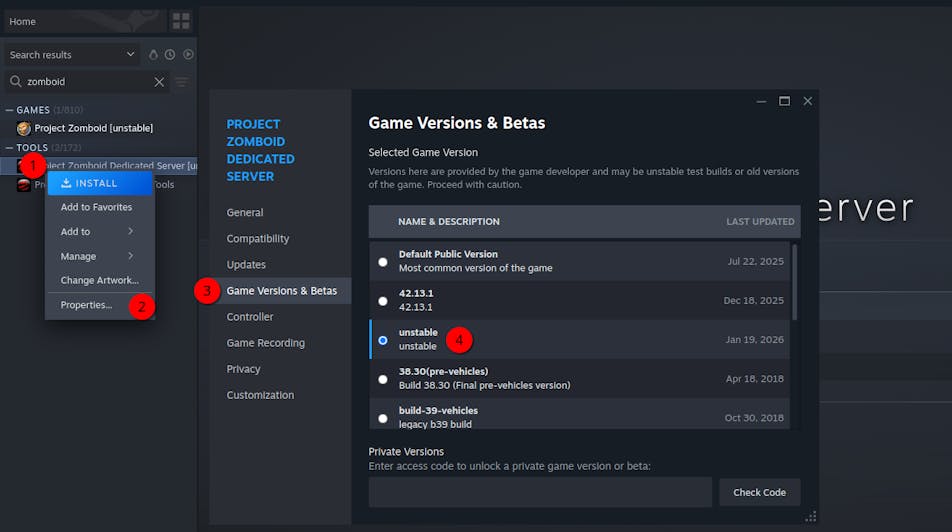Toggle the ready-to-play filter icon
952x532 pixels.
coord(188,55)
